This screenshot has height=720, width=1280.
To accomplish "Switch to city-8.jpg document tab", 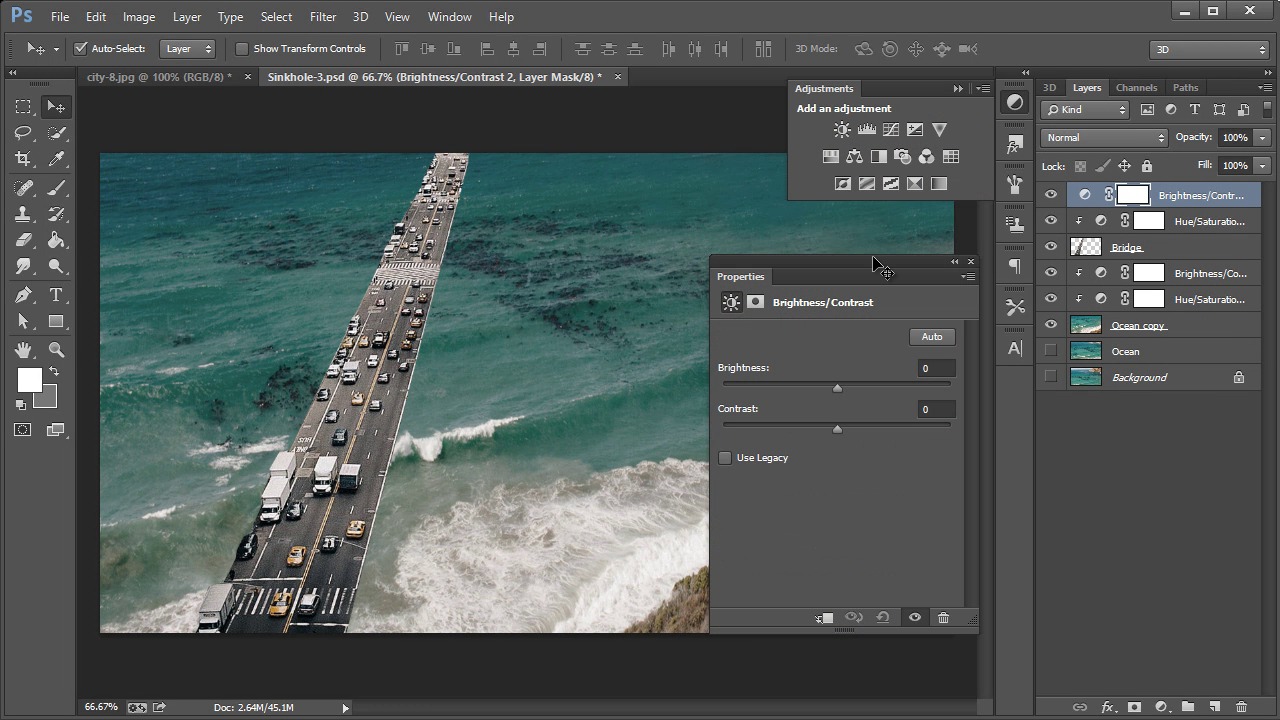I will pos(158,77).
